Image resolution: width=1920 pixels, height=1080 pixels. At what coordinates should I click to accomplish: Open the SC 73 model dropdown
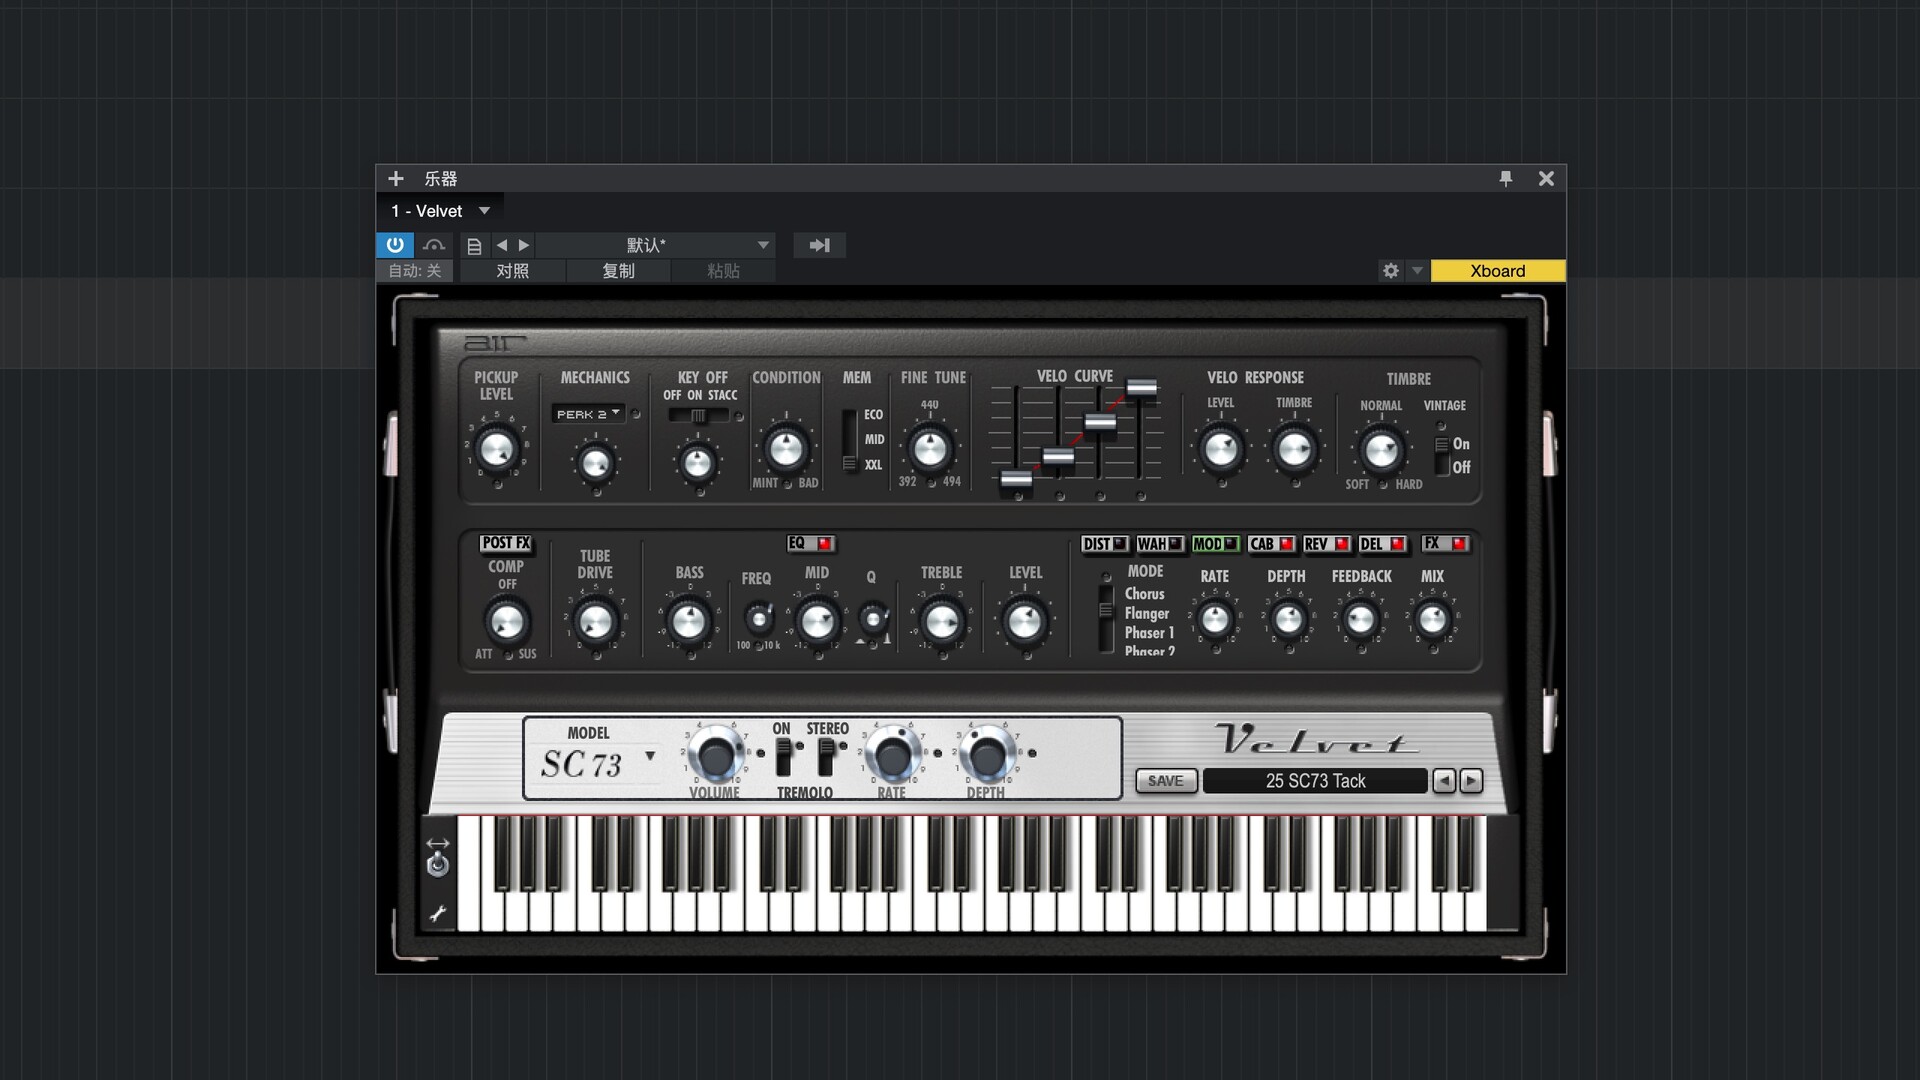click(x=650, y=756)
